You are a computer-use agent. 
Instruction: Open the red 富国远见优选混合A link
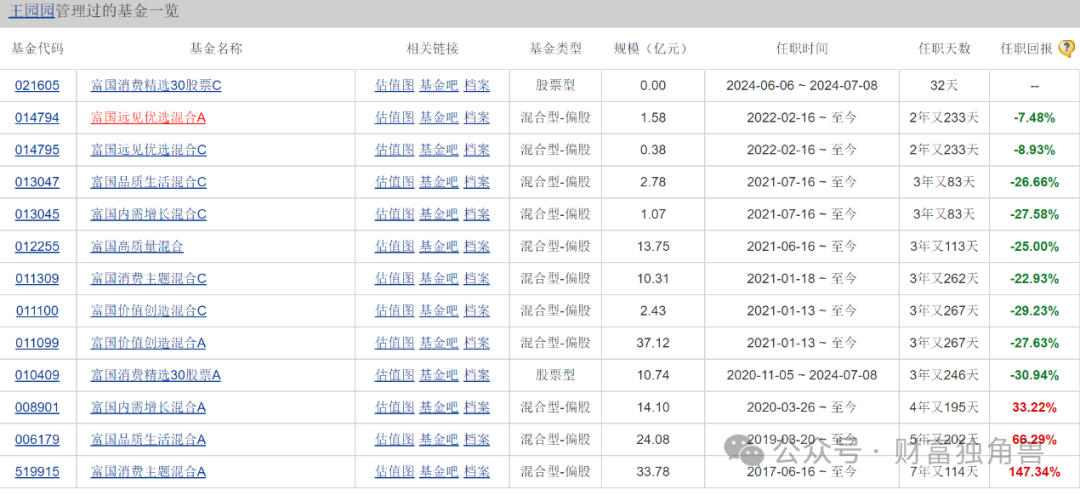(148, 118)
